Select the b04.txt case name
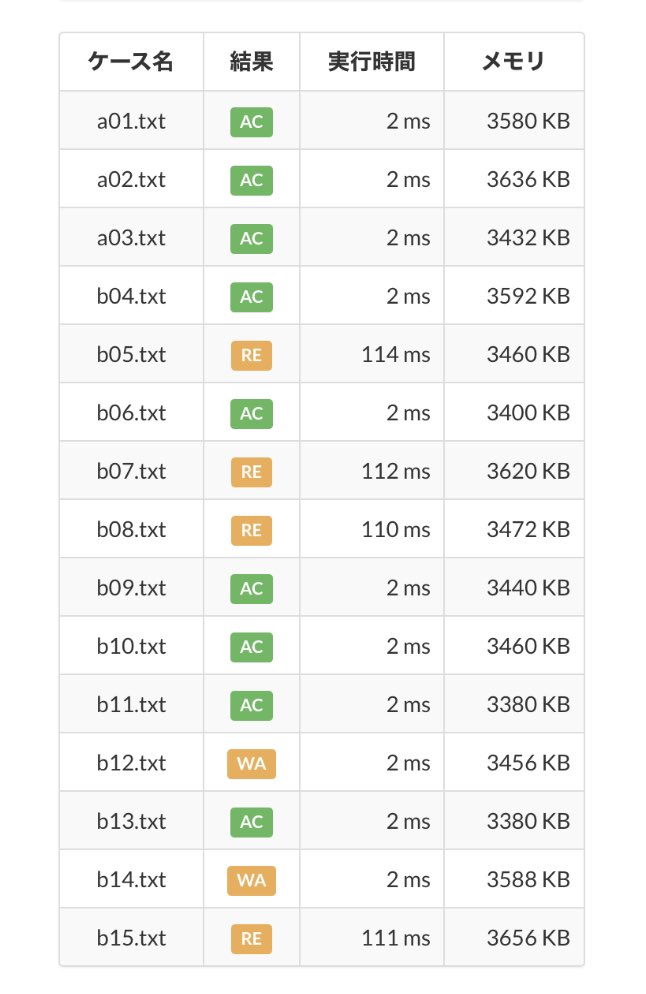This screenshot has width=646, height=994. 131,296
